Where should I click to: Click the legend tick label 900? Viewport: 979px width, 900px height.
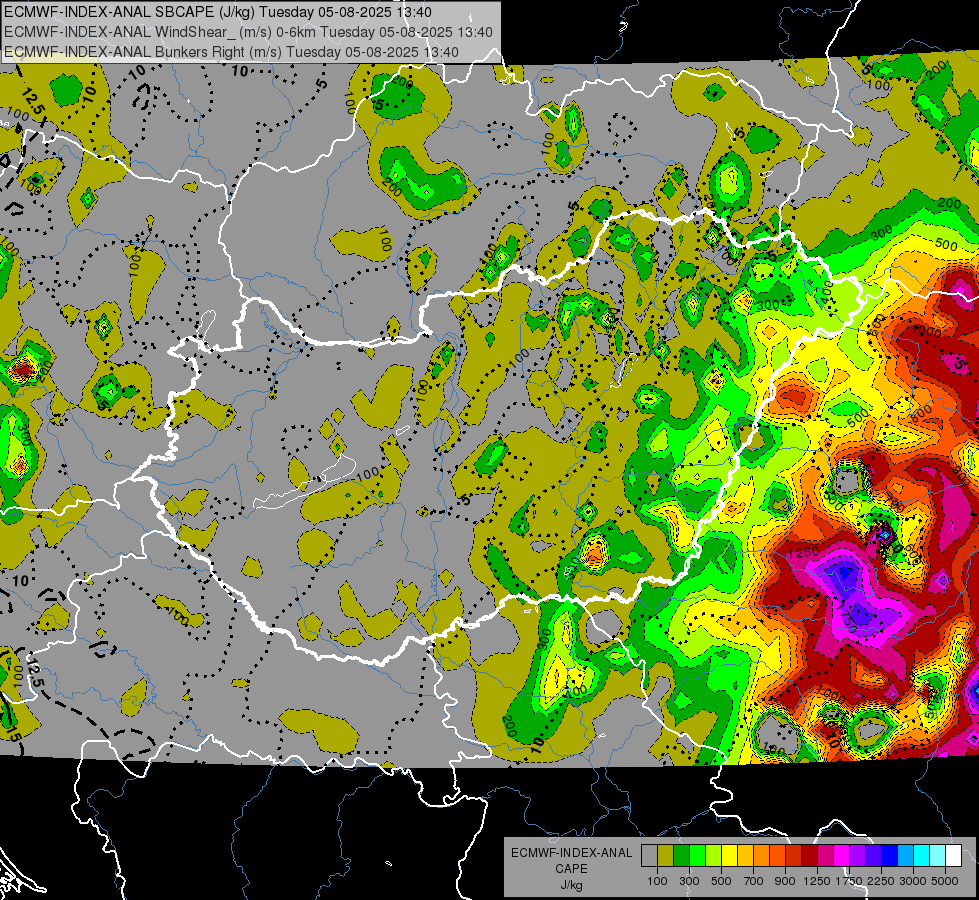[x=785, y=881]
